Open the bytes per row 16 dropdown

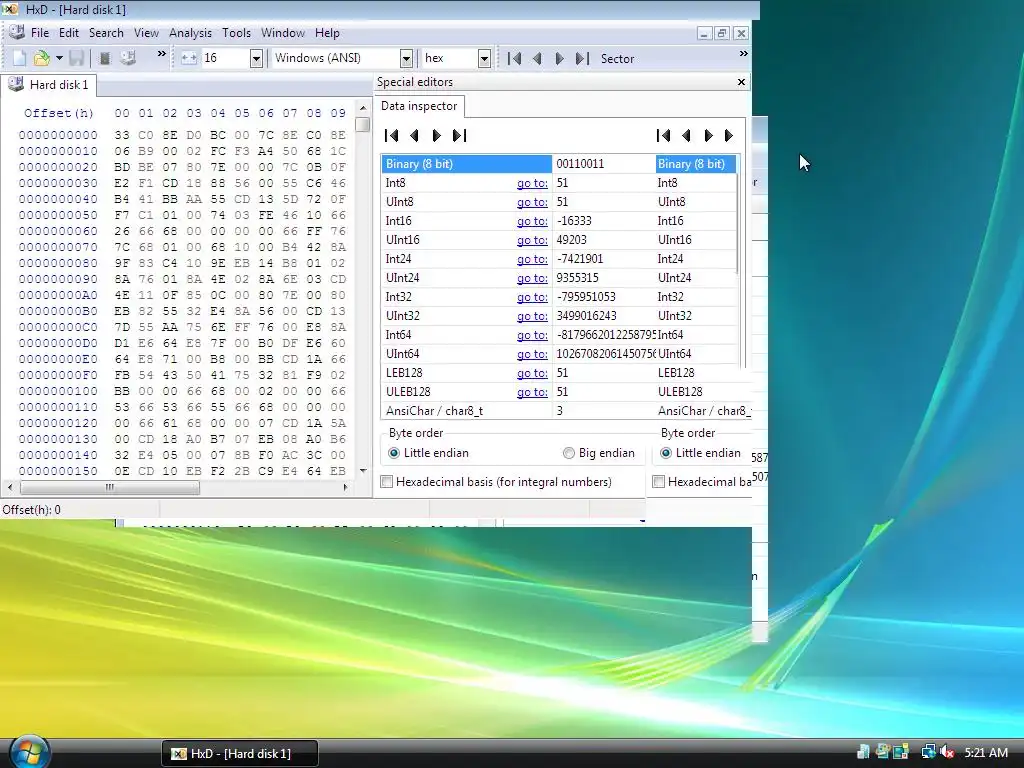257,58
